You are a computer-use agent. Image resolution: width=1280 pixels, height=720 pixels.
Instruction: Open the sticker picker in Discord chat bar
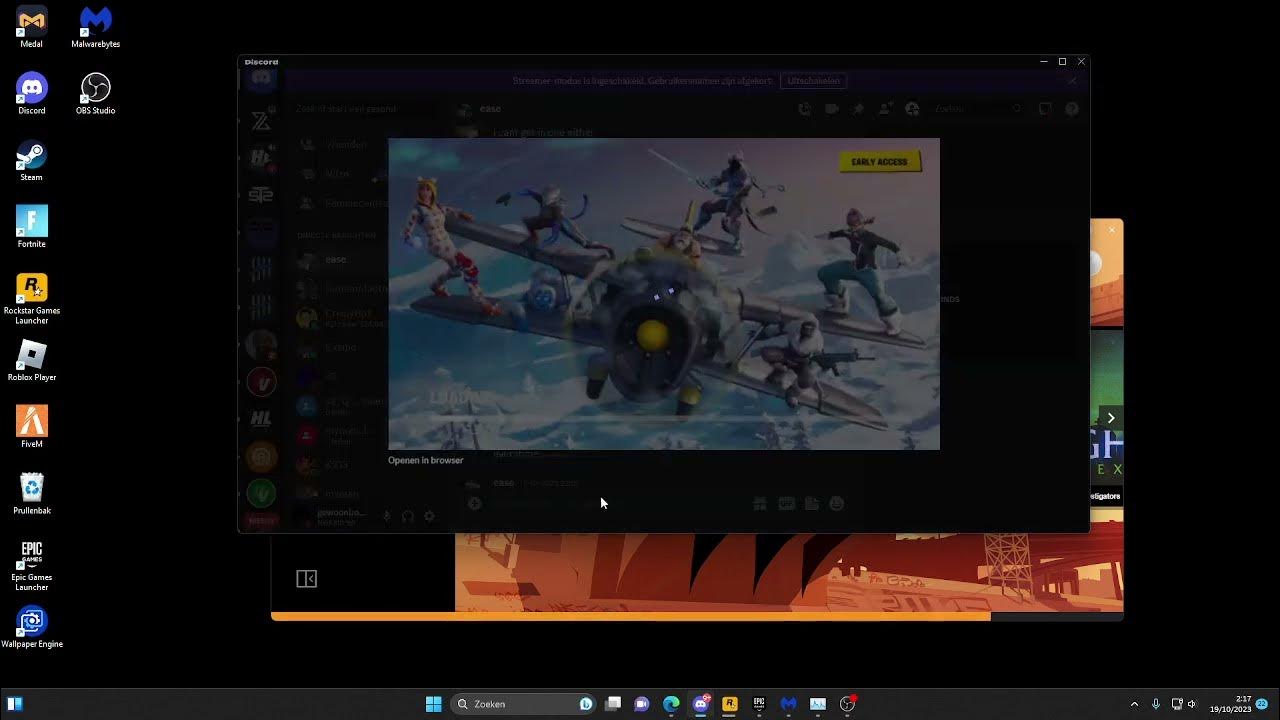[811, 504]
